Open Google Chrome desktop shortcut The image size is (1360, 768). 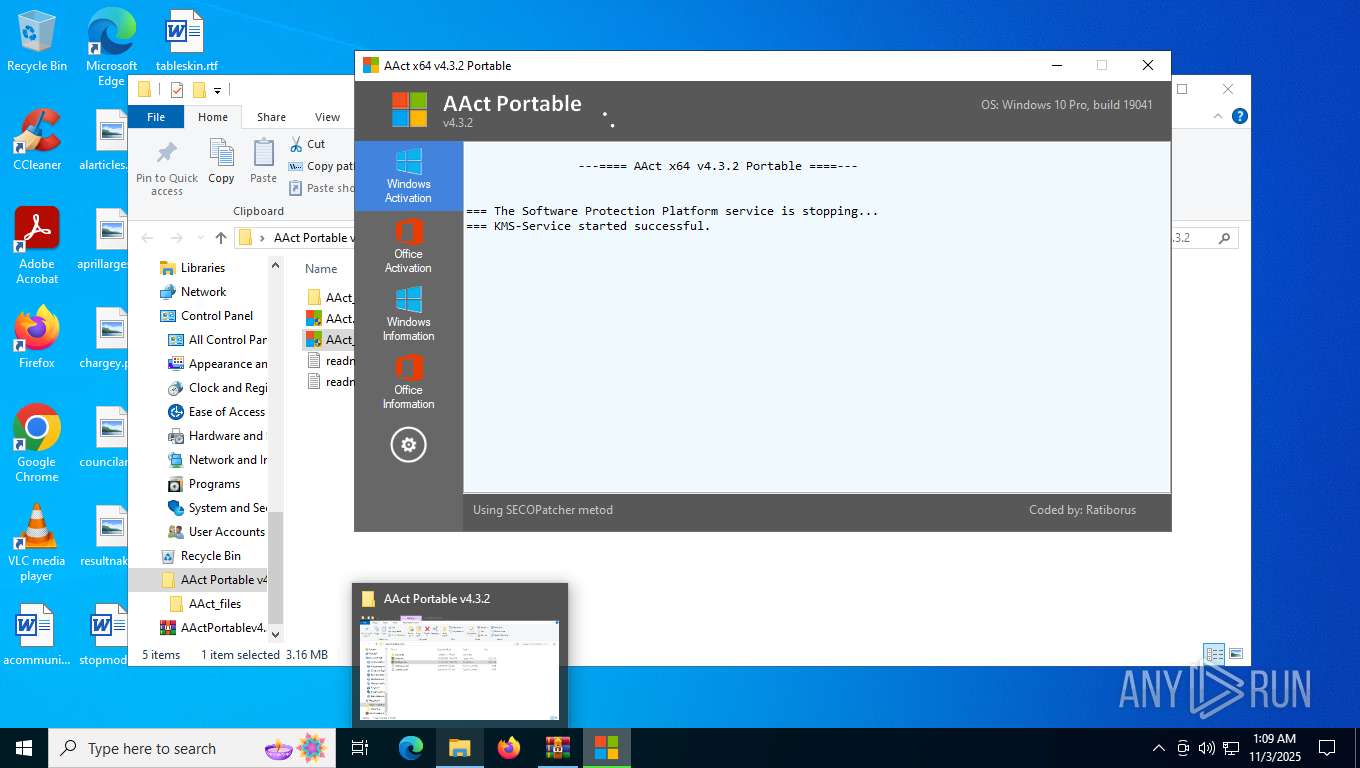coord(37,444)
